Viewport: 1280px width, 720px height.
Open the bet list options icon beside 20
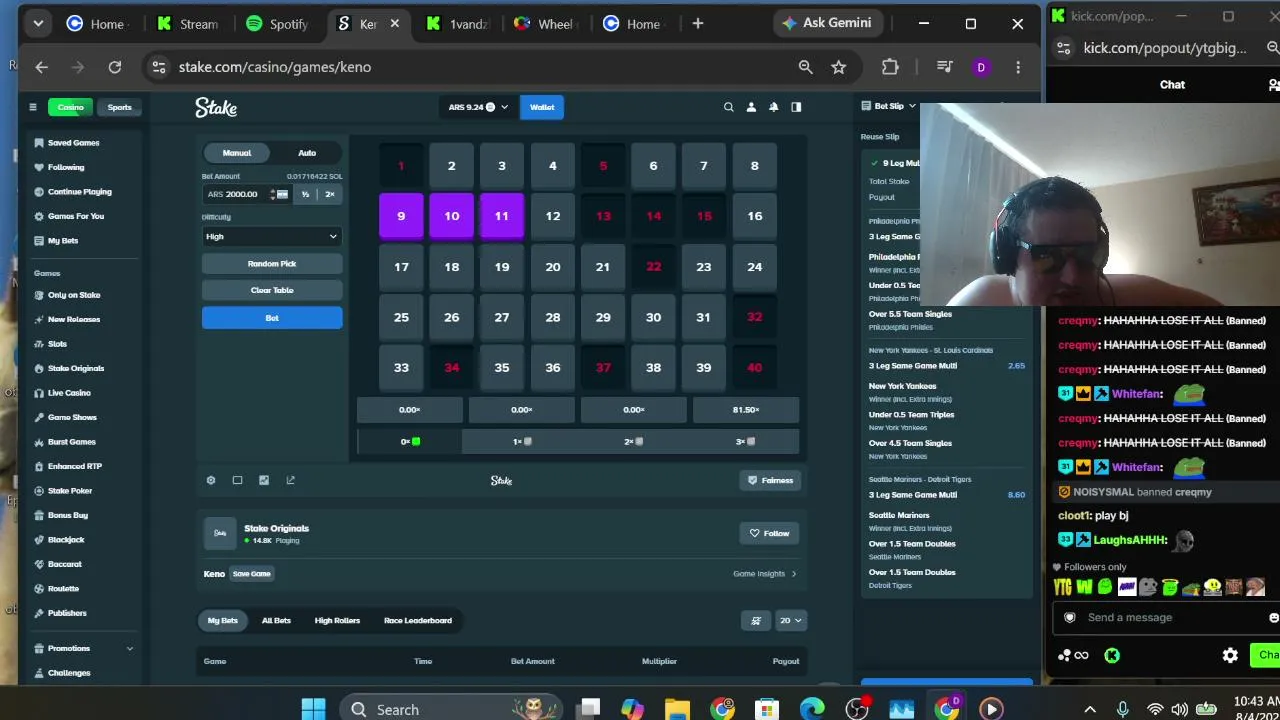point(756,620)
